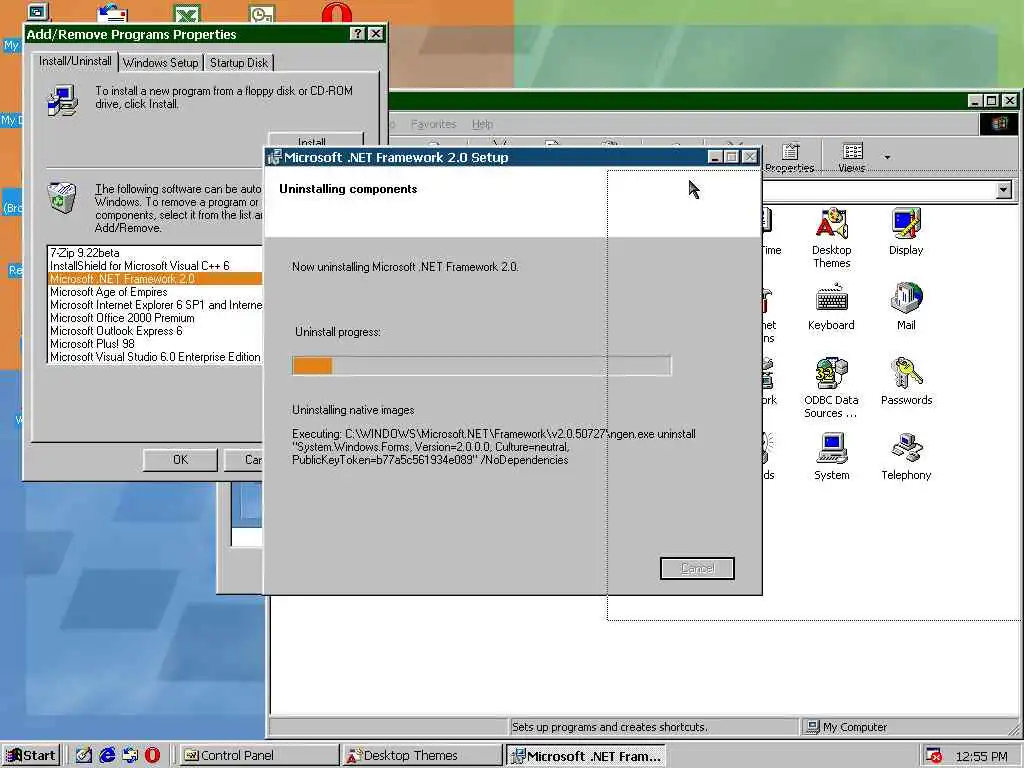Click the .NET Framework Setup title bar icon

click(x=274, y=157)
